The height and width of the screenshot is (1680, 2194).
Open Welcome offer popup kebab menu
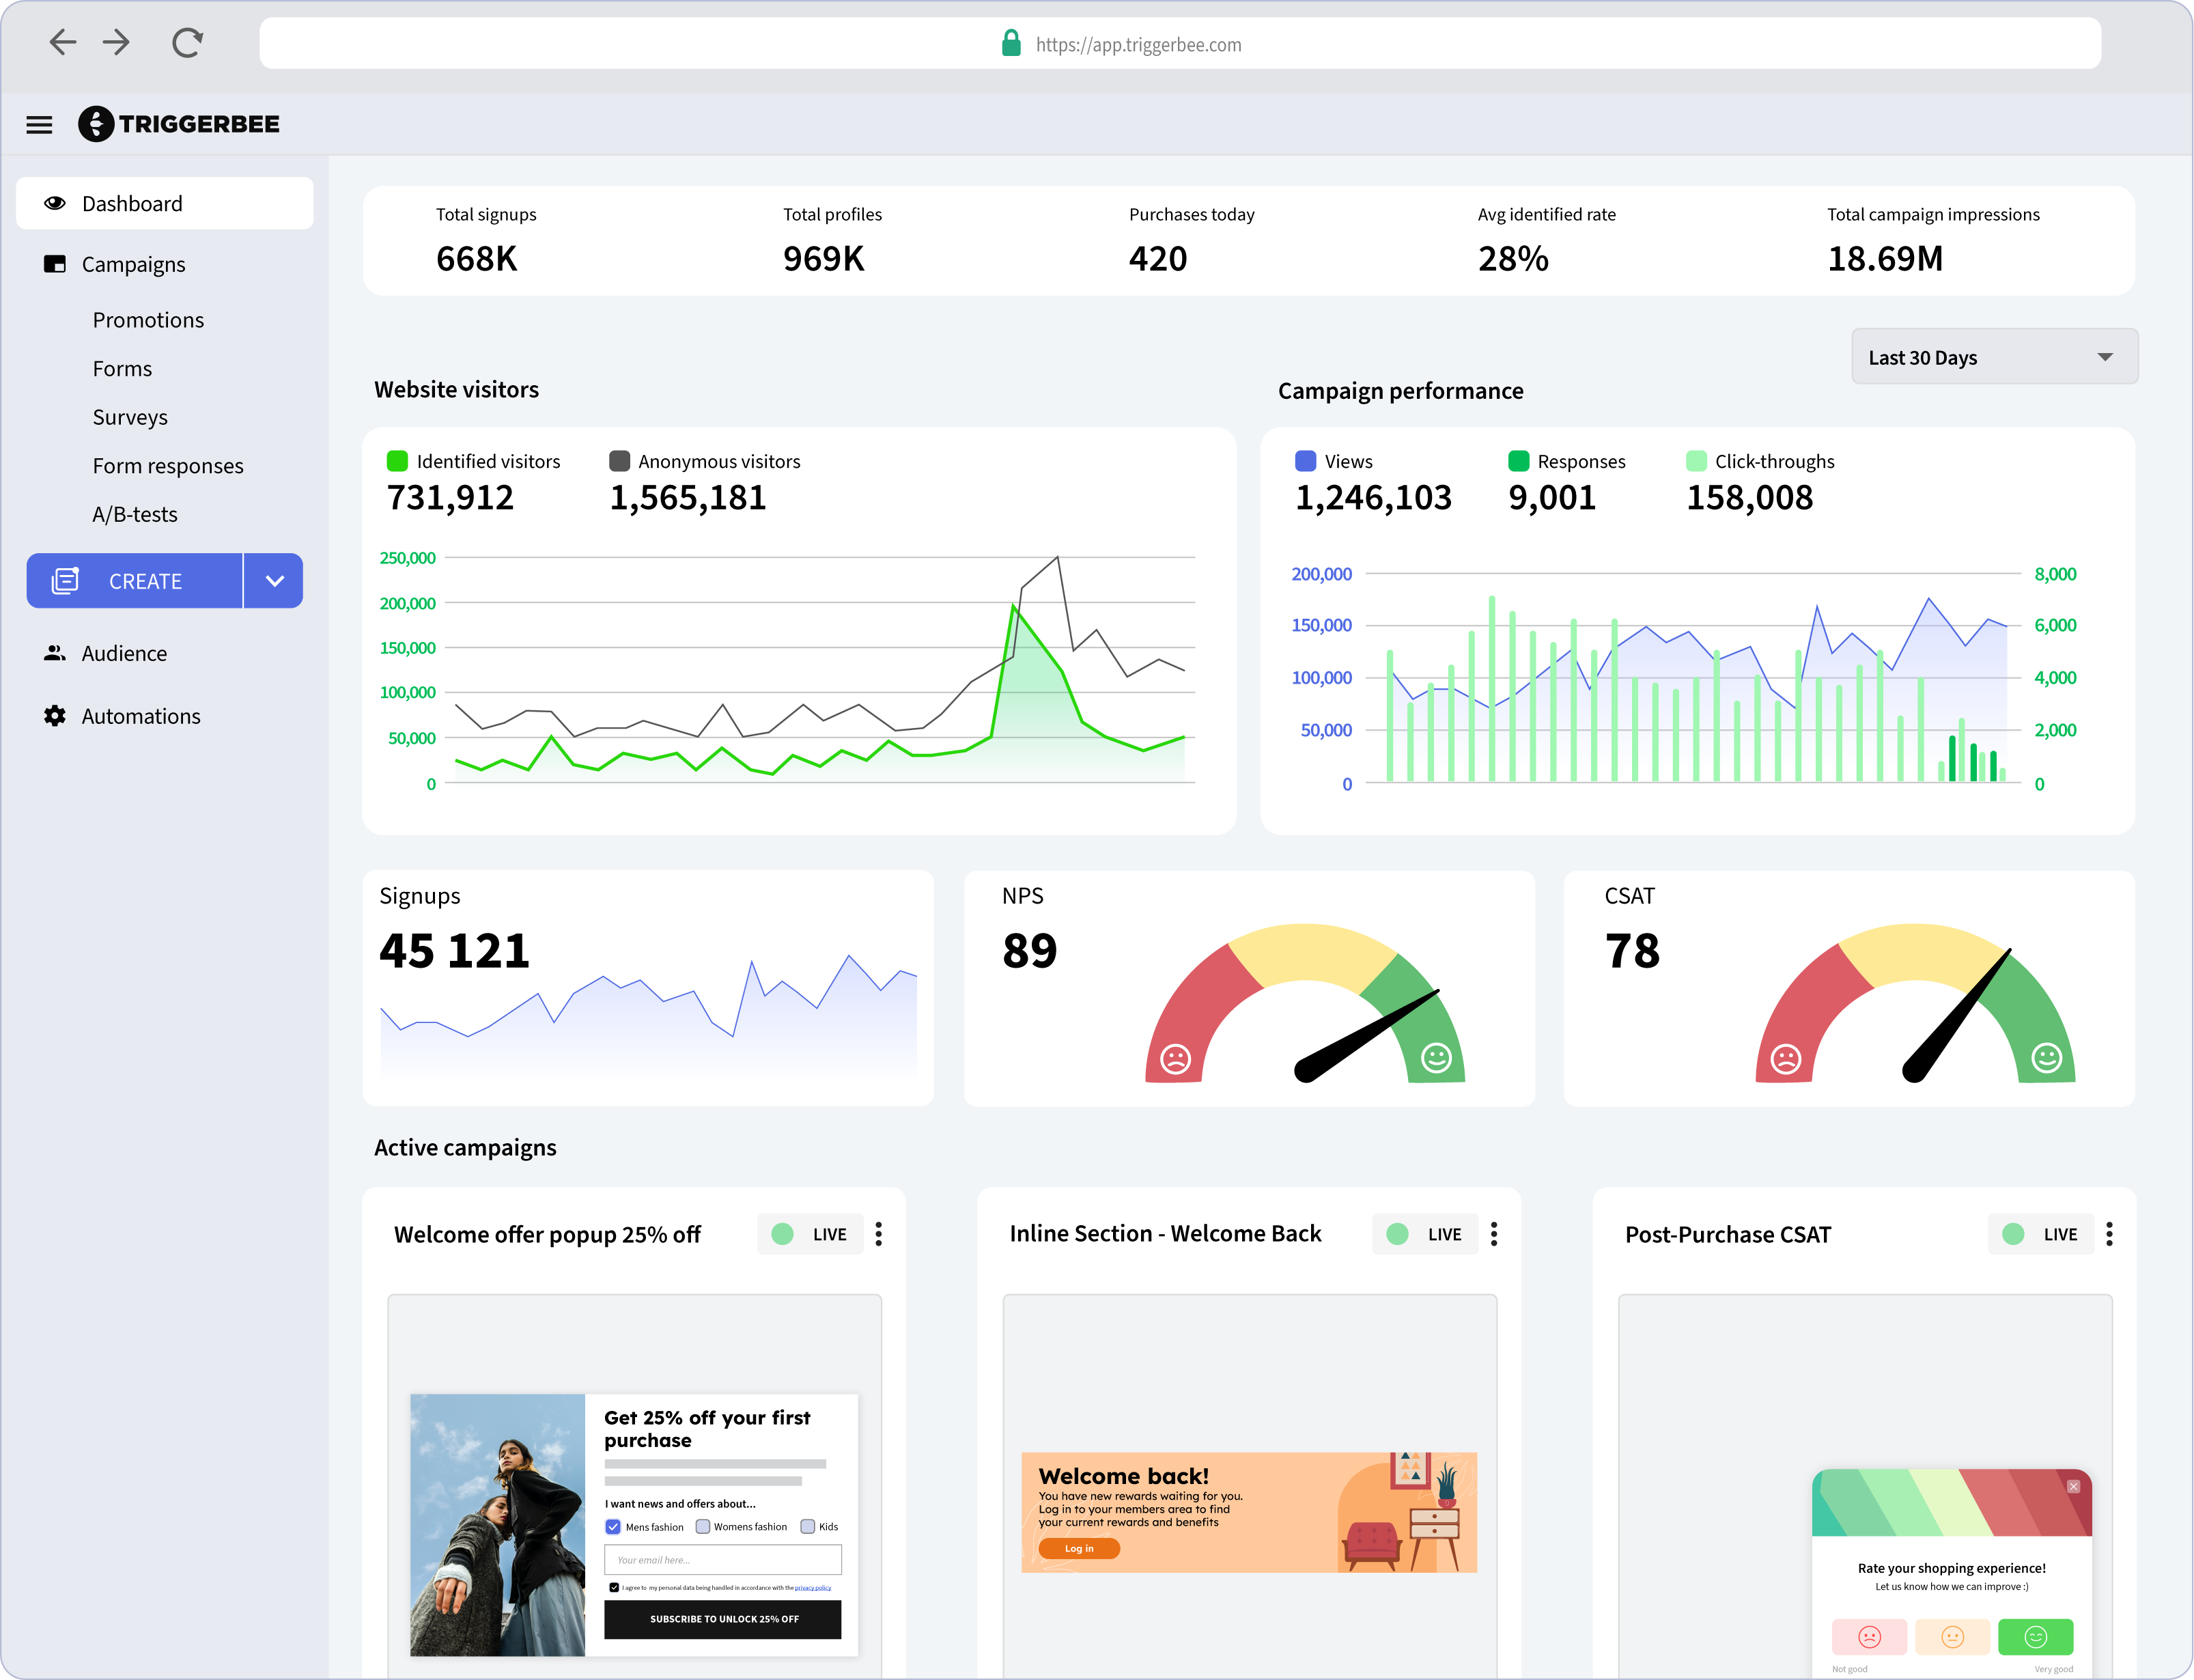(878, 1234)
